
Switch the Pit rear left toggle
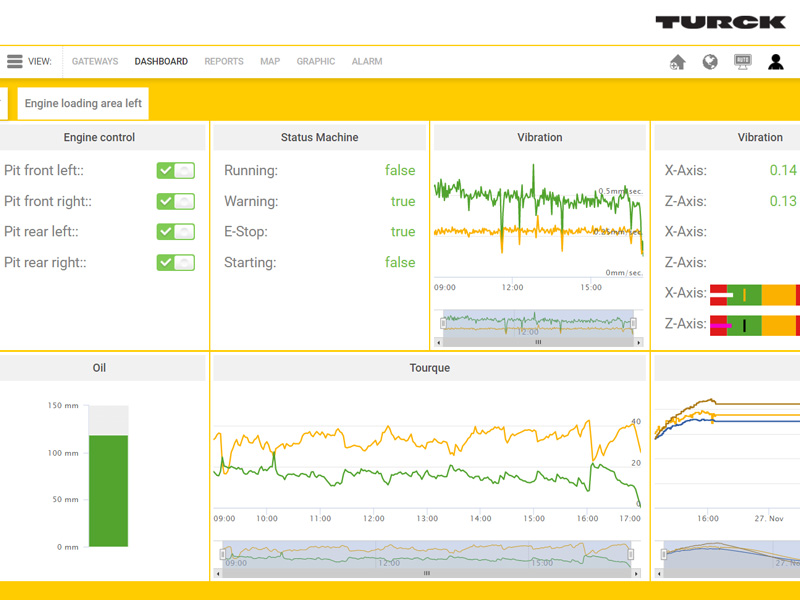[x=175, y=232]
